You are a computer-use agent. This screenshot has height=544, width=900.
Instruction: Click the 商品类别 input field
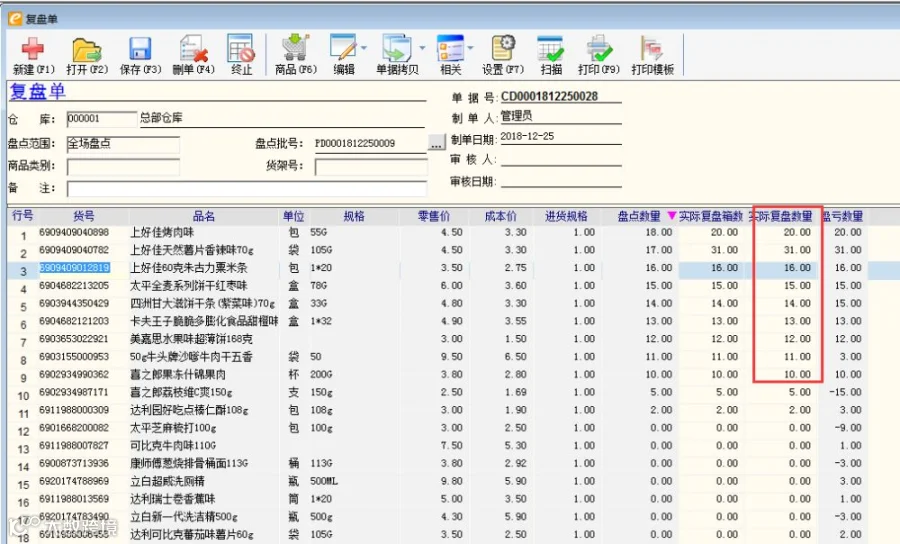[x=123, y=166]
